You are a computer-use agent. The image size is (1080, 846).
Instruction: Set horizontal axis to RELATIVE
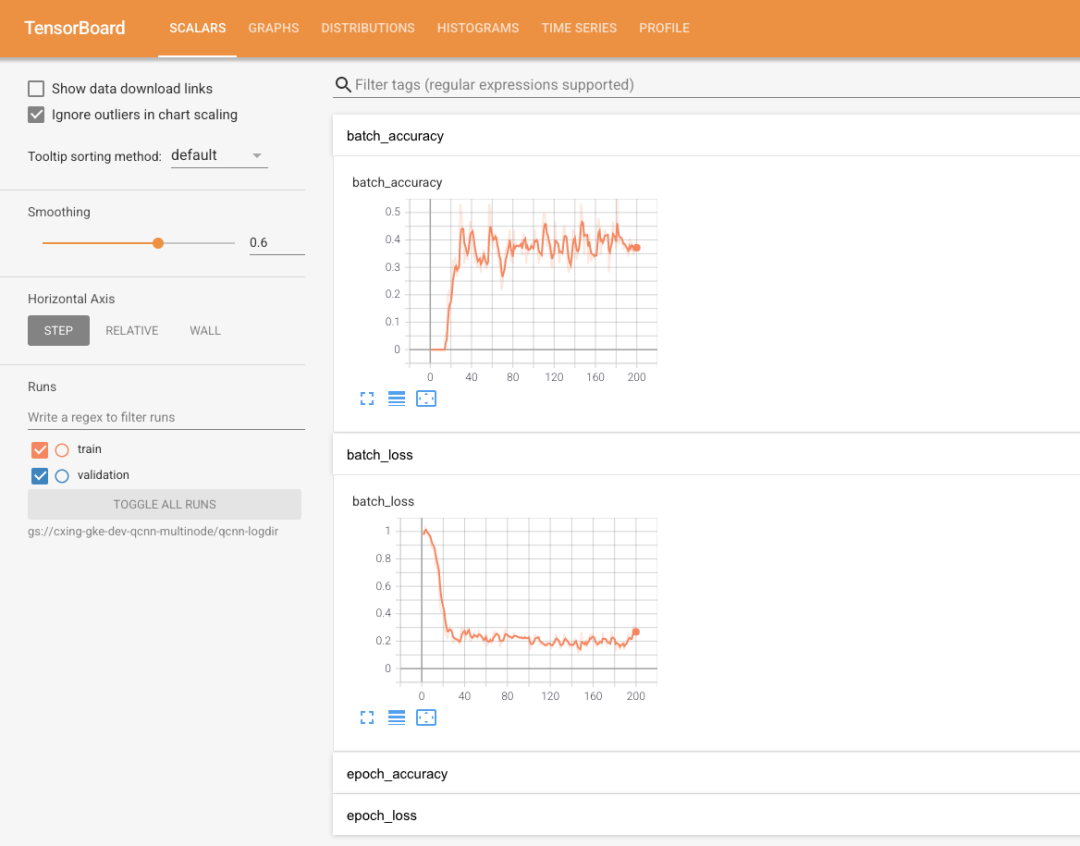click(x=132, y=331)
